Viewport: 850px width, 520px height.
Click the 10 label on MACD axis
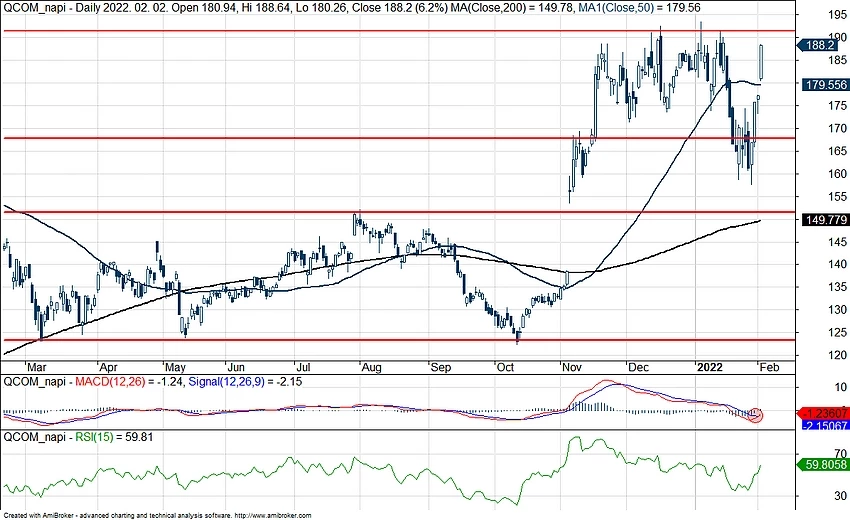pyautogui.click(x=841, y=387)
